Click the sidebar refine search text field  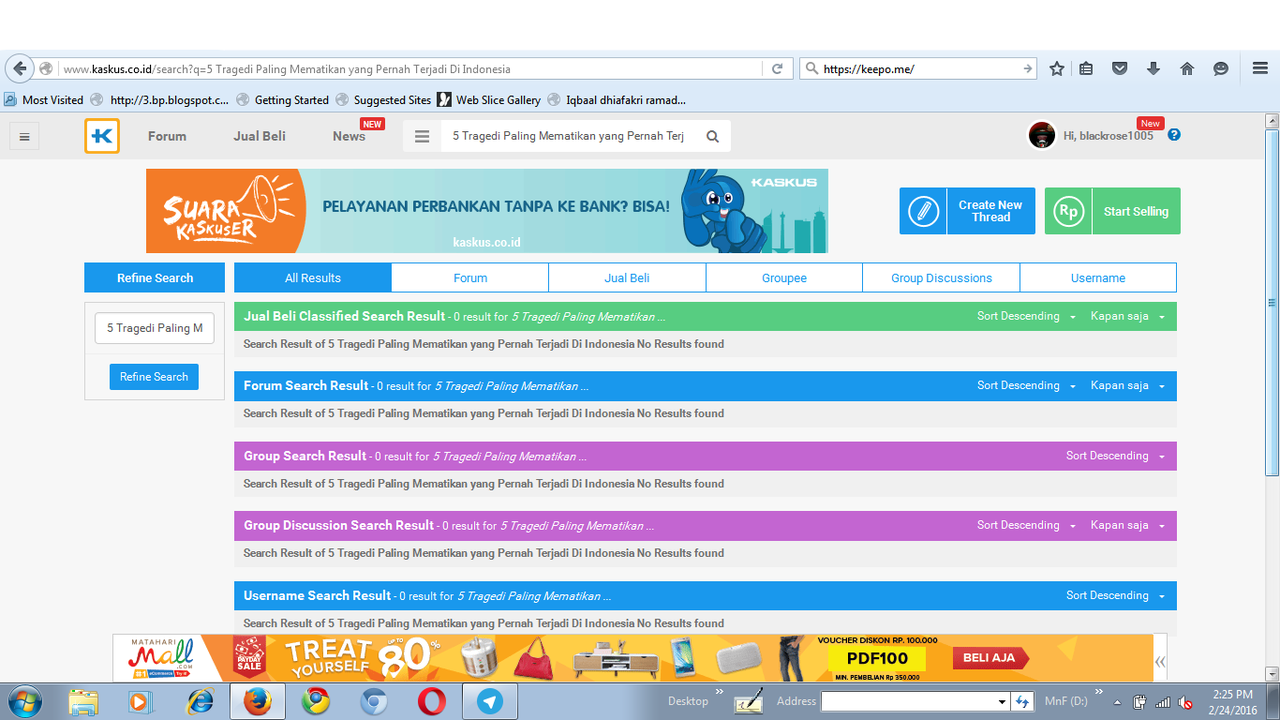pos(154,328)
